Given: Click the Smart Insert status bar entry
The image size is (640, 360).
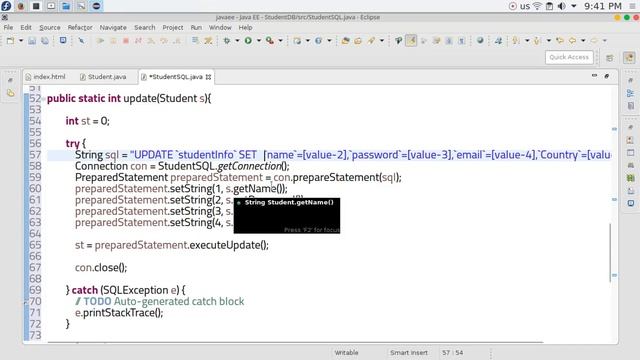Looking at the screenshot, I should coord(409,353).
